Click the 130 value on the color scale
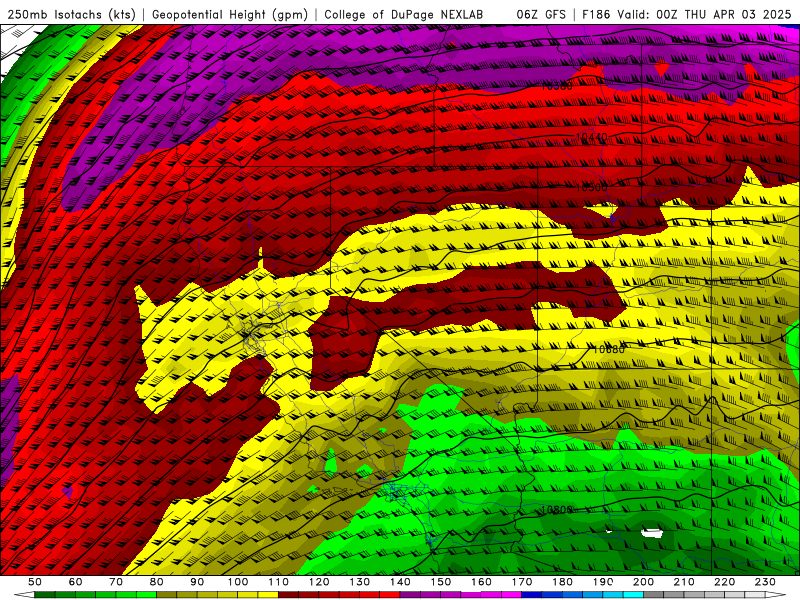This screenshot has height=600, width=800. [x=359, y=582]
